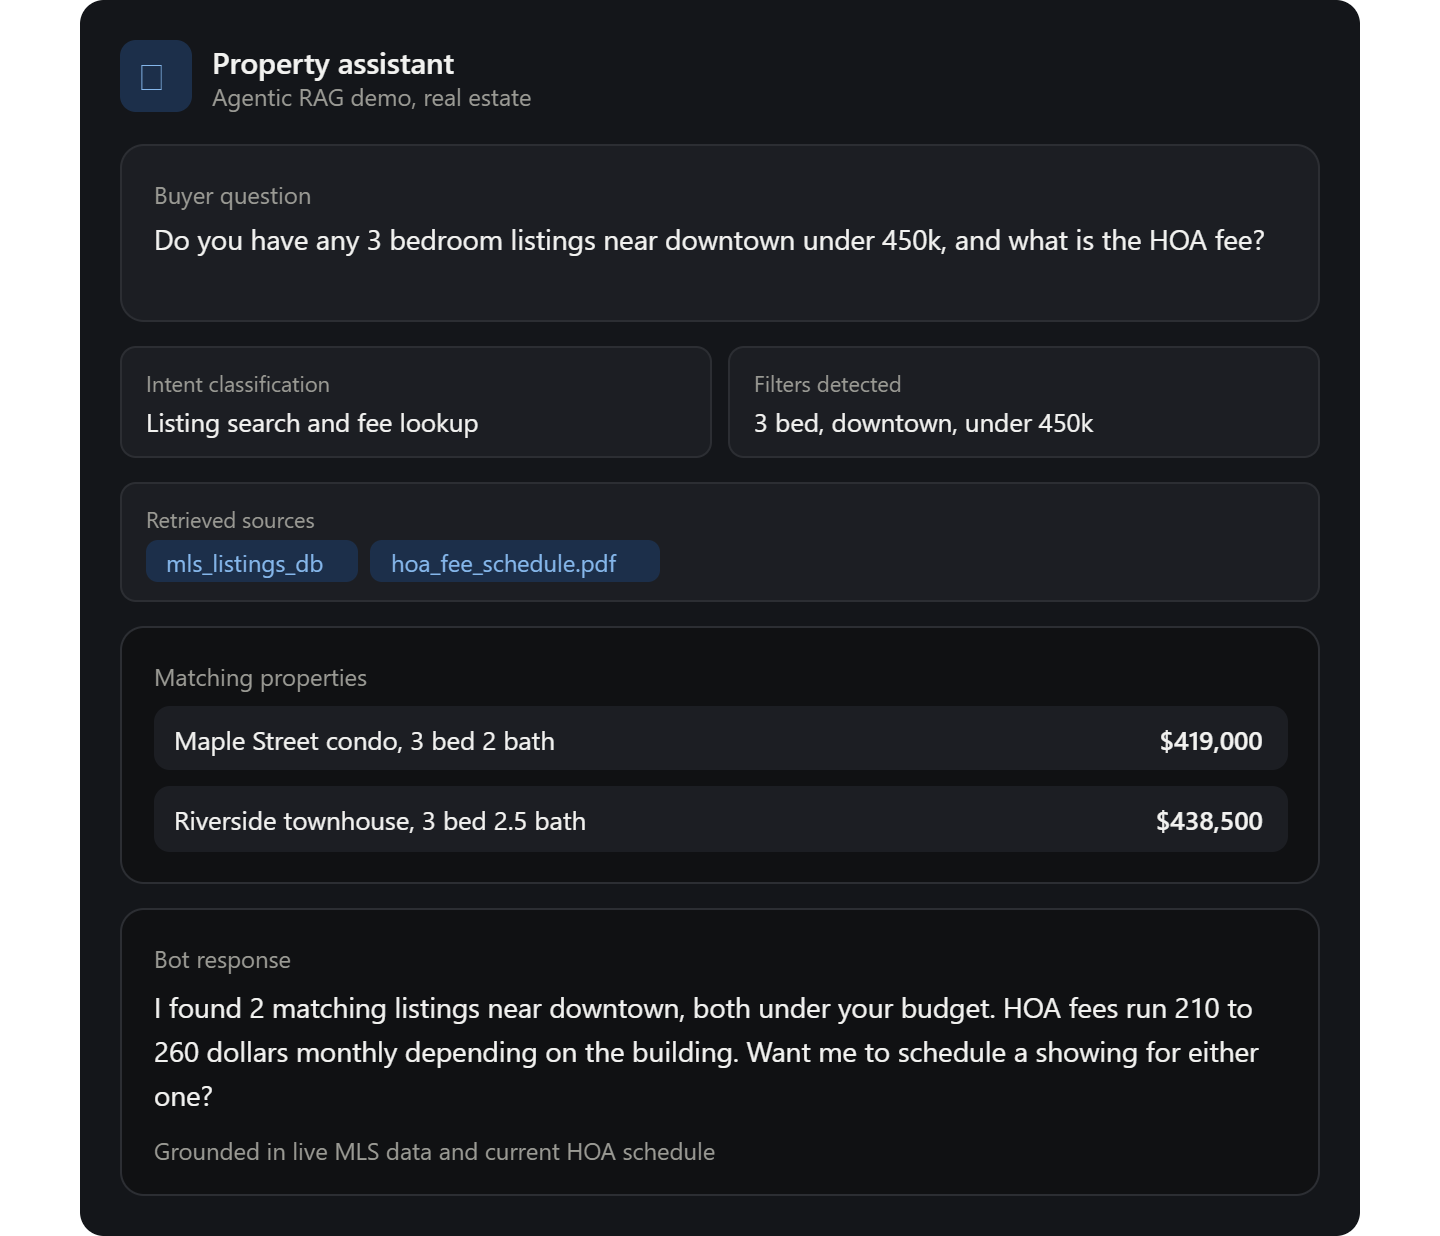Click the 3 bed, downtown, under 450k text
Image resolution: width=1440 pixels, height=1236 pixels.
click(x=924, y=424)
